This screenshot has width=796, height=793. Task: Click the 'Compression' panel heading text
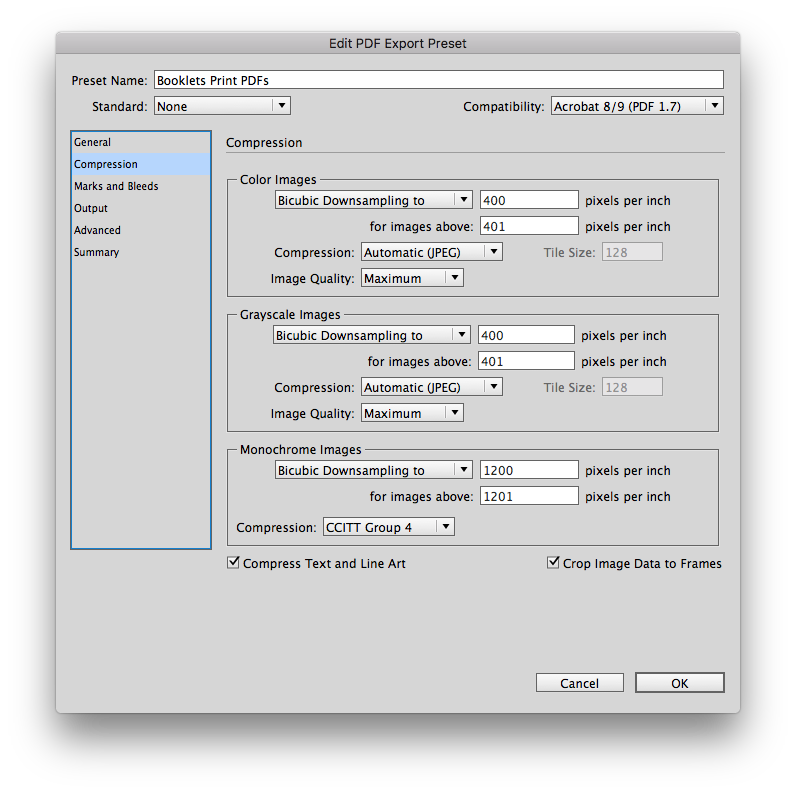(x=264, y=143)
